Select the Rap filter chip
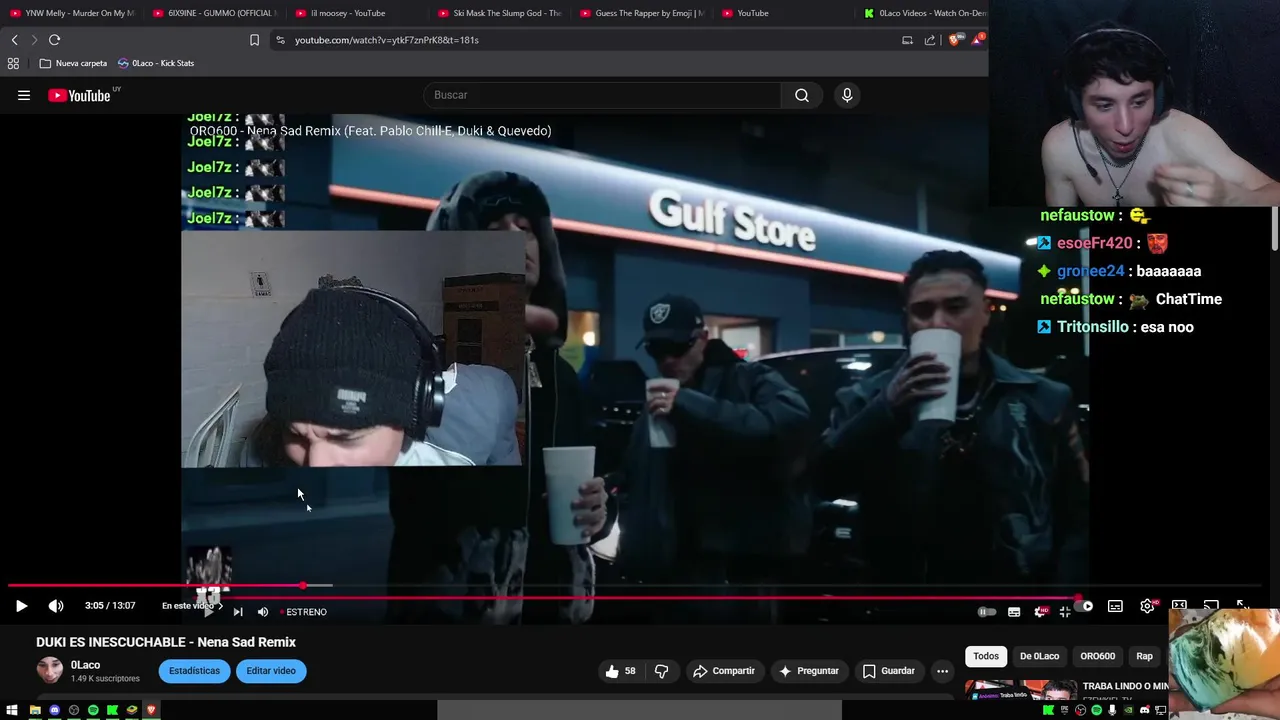This screenshot has width=1280, height=720. click(1144, 656)
